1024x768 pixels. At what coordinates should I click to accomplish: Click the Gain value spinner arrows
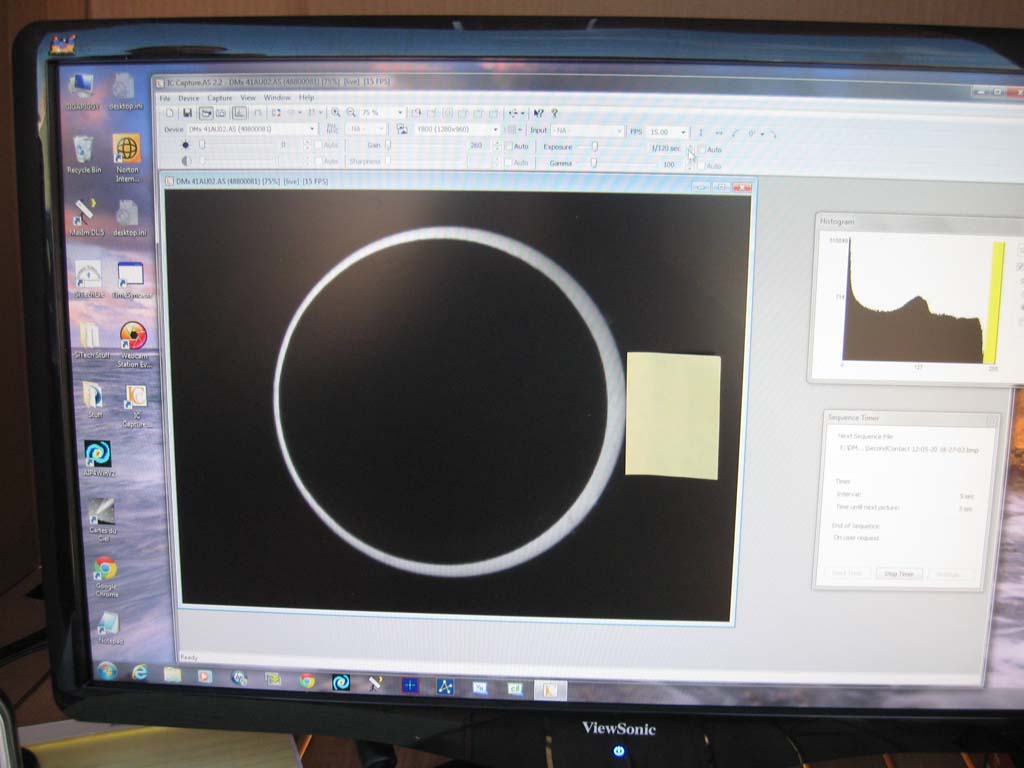tap(497, 146)
